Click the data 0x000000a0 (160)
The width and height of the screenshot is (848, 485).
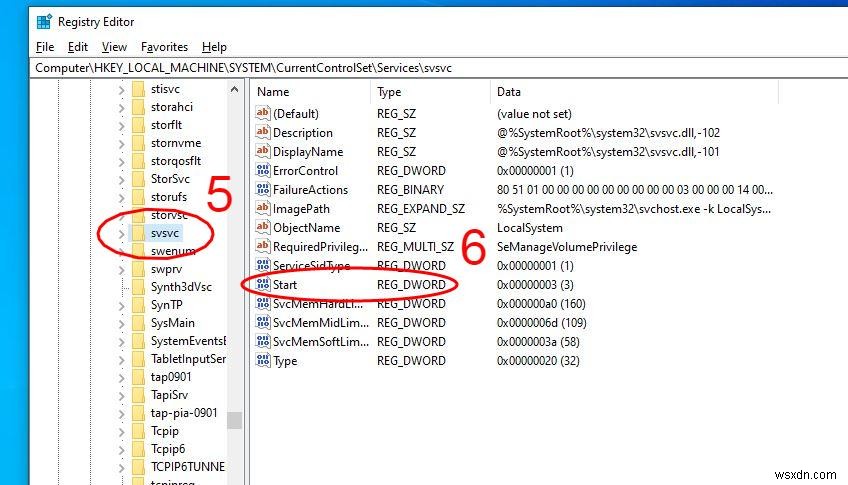coord(541,303)
